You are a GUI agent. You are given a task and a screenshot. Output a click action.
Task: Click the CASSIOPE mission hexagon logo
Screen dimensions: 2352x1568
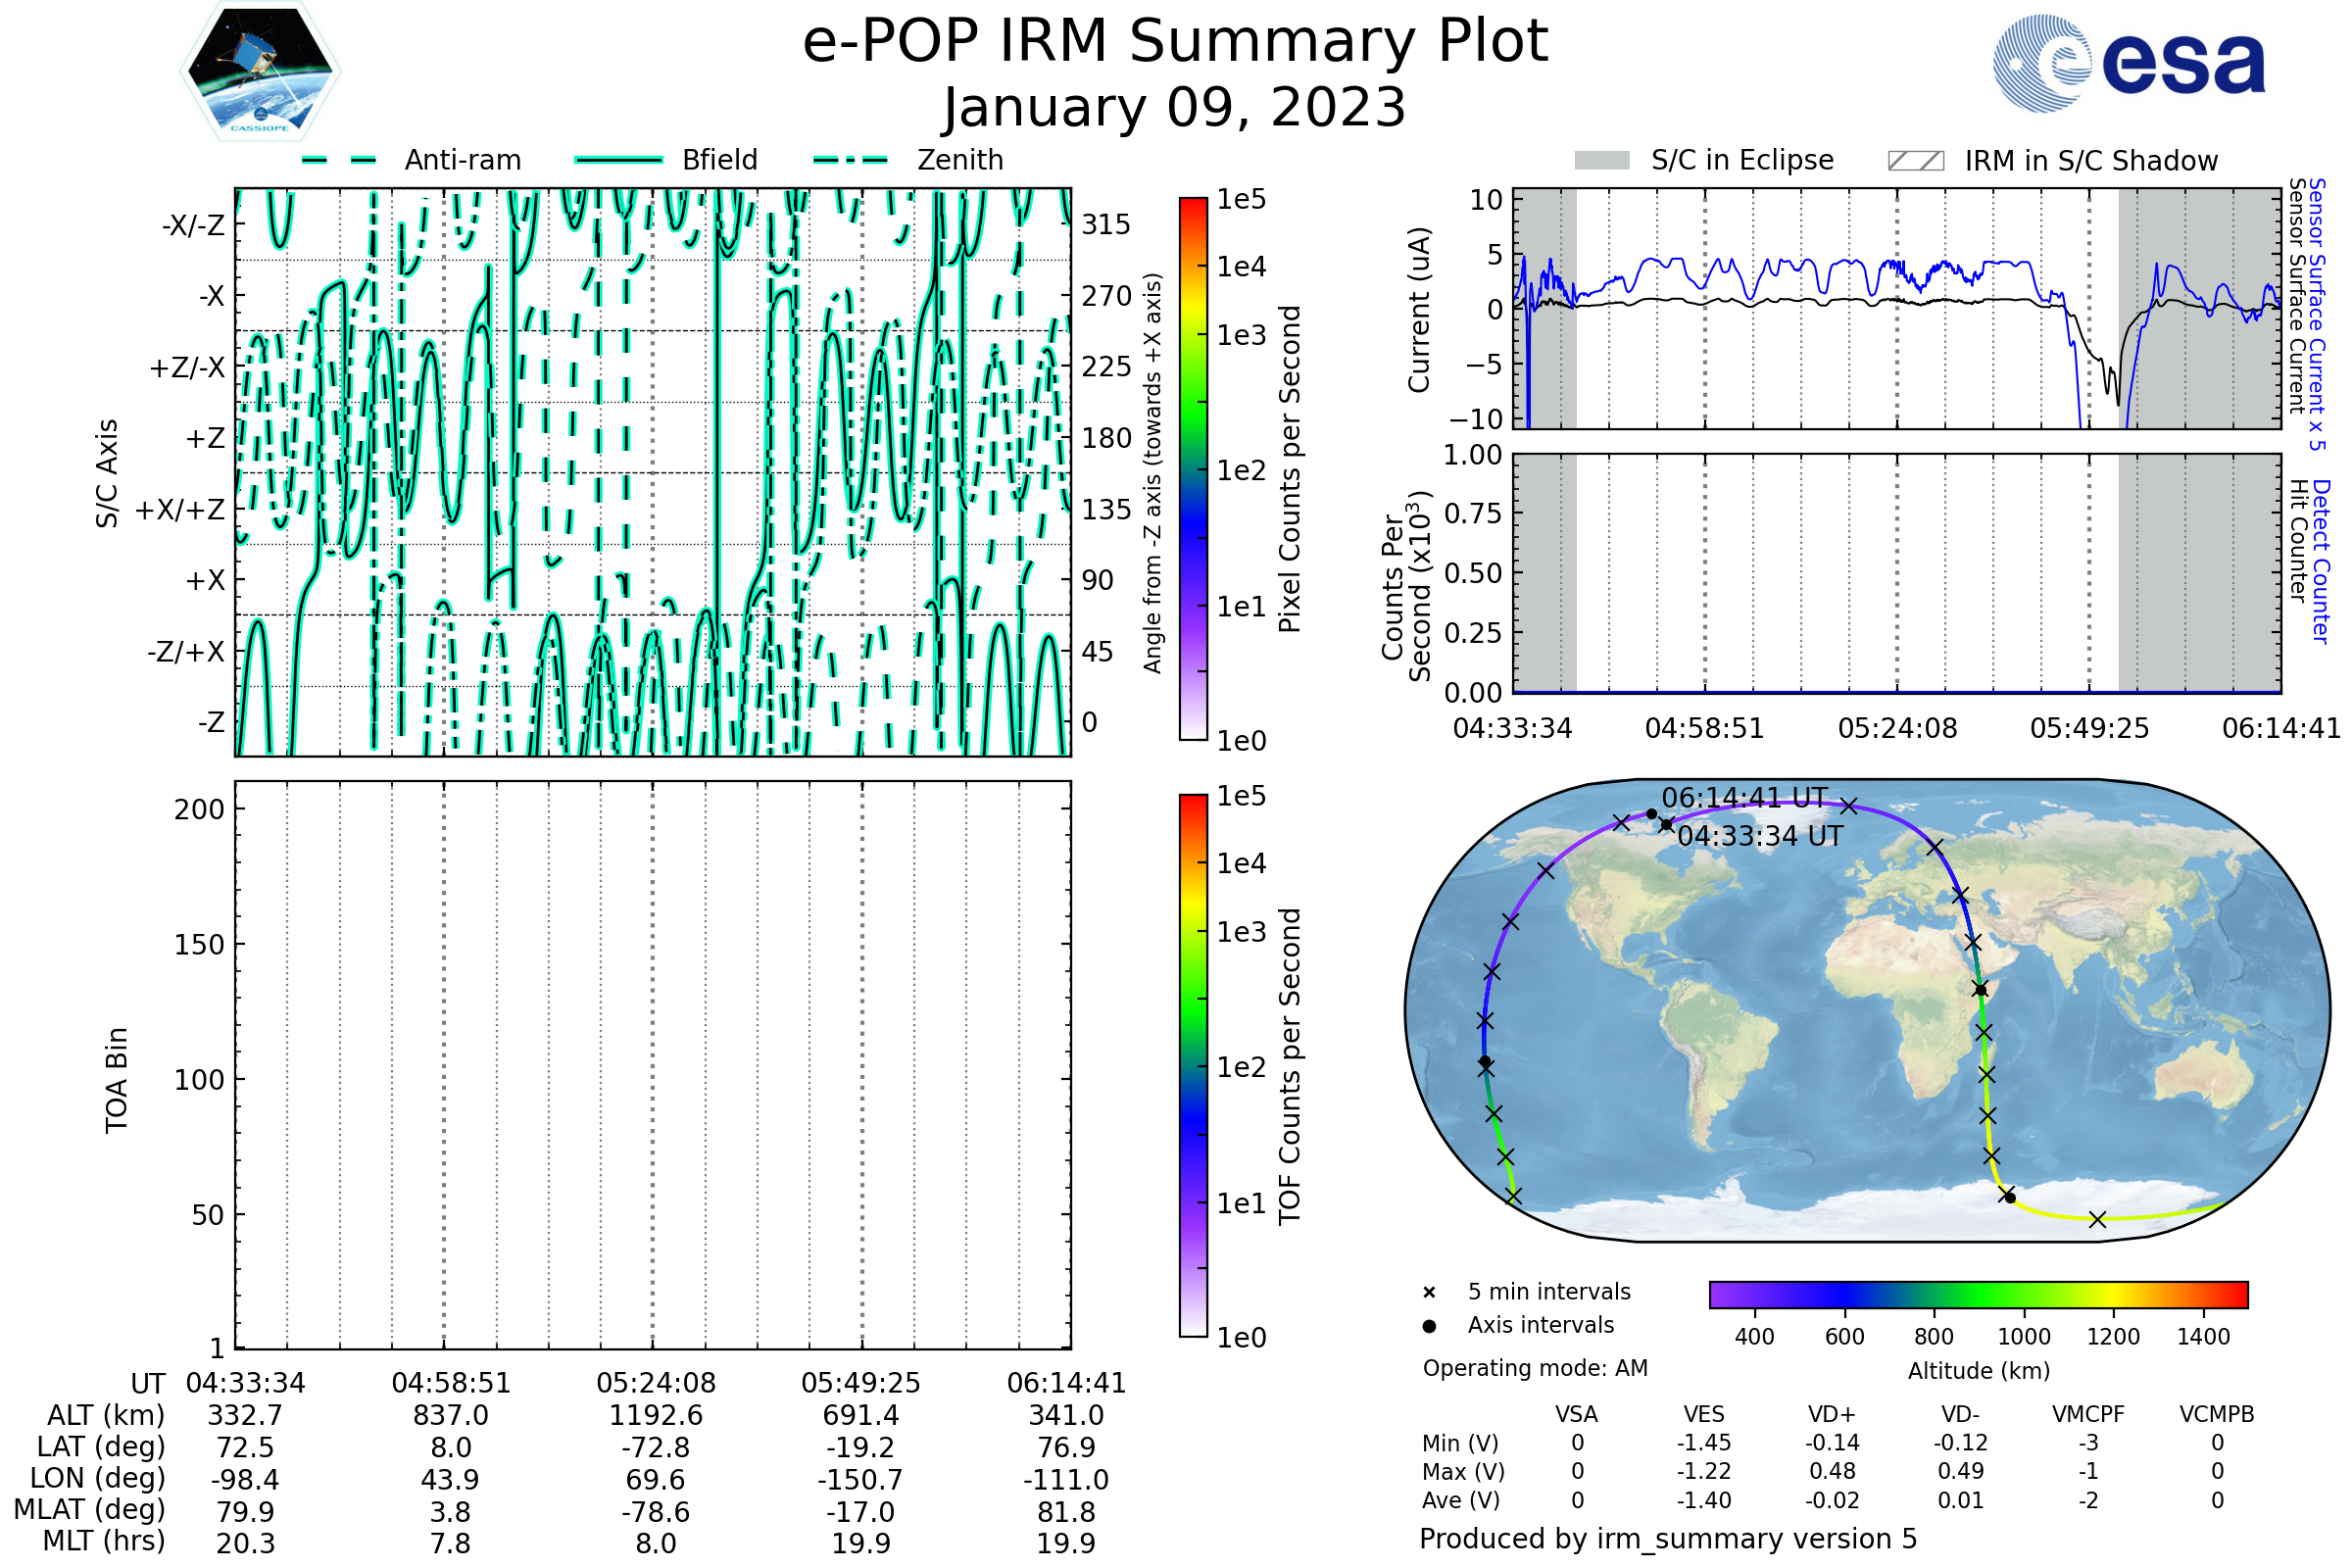click(260, 72)
